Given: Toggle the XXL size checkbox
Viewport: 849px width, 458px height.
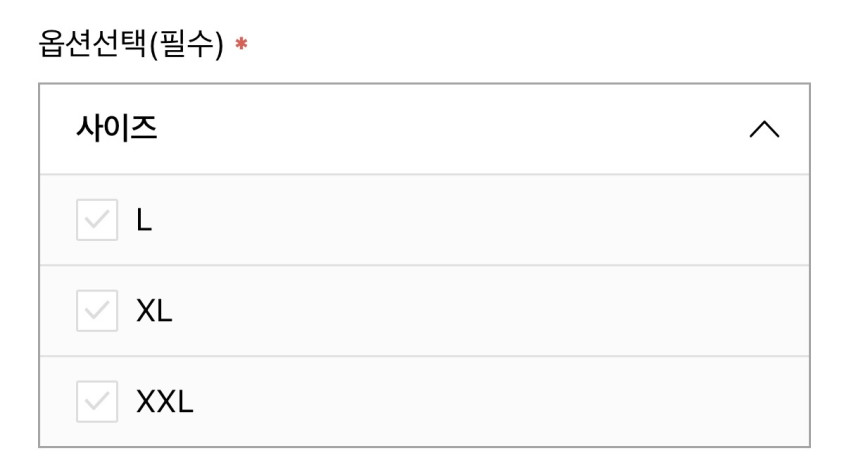Looking at the screenshot, I should coord(97,402).
